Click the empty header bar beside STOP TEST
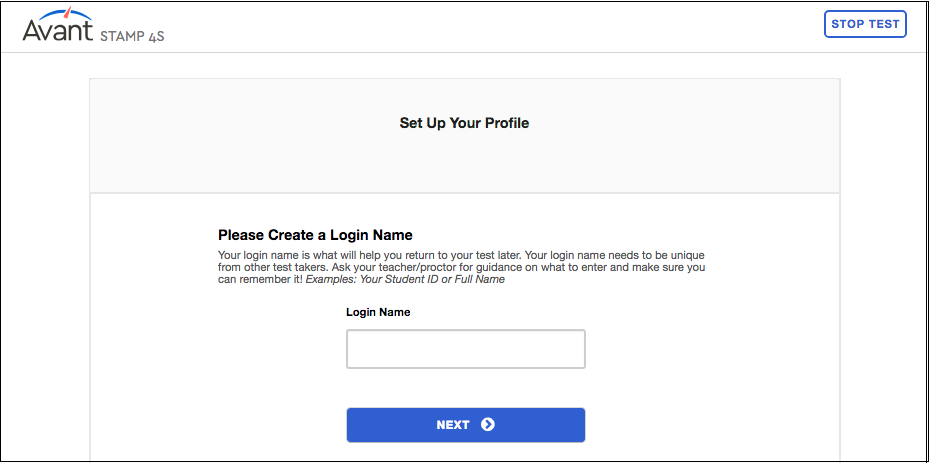 click(x=492, y=27)
